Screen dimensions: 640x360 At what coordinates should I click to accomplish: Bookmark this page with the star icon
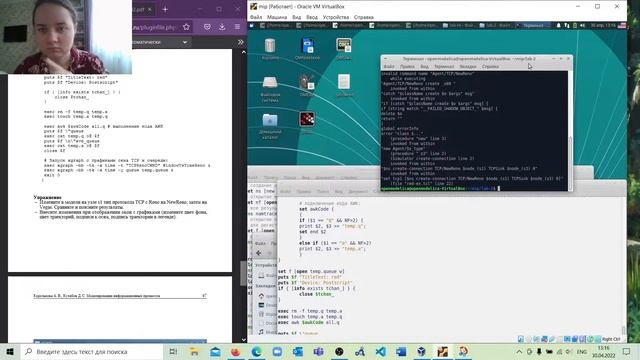tap(187, 27)
